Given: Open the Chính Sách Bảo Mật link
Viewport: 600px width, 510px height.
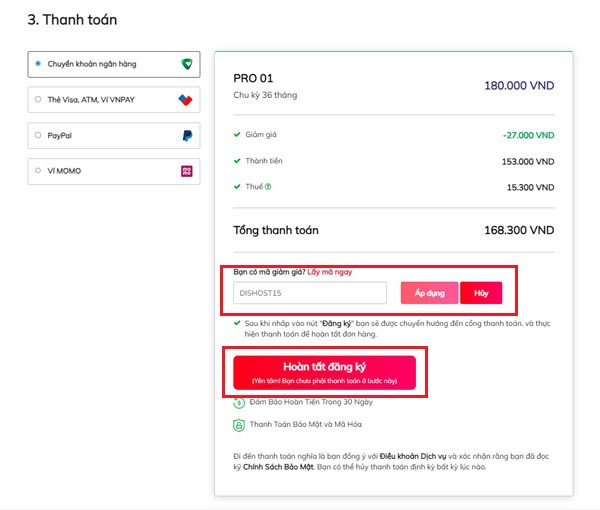Looking at the screenshot, I should [x=278, y=467].
